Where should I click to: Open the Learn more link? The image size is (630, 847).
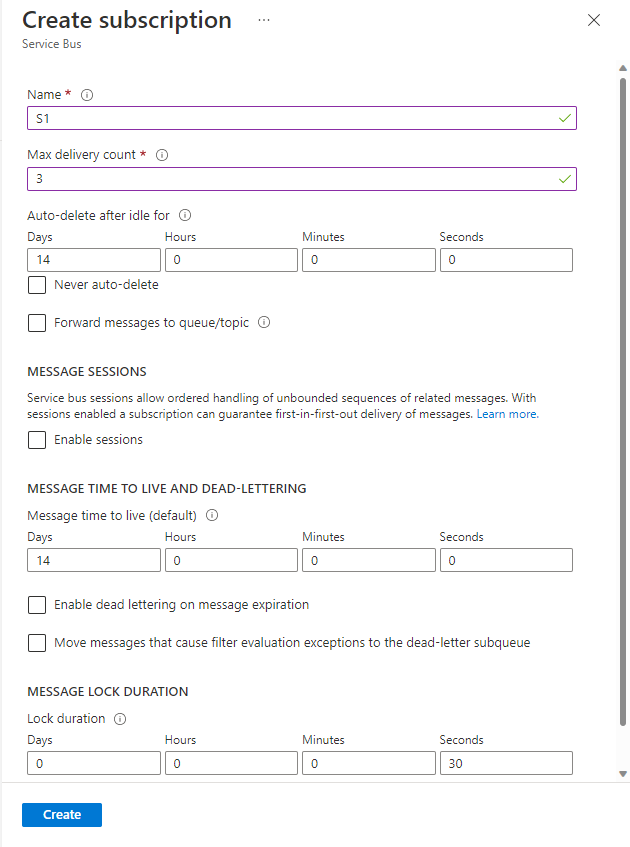pyautogui.click(x=507, y=414)
